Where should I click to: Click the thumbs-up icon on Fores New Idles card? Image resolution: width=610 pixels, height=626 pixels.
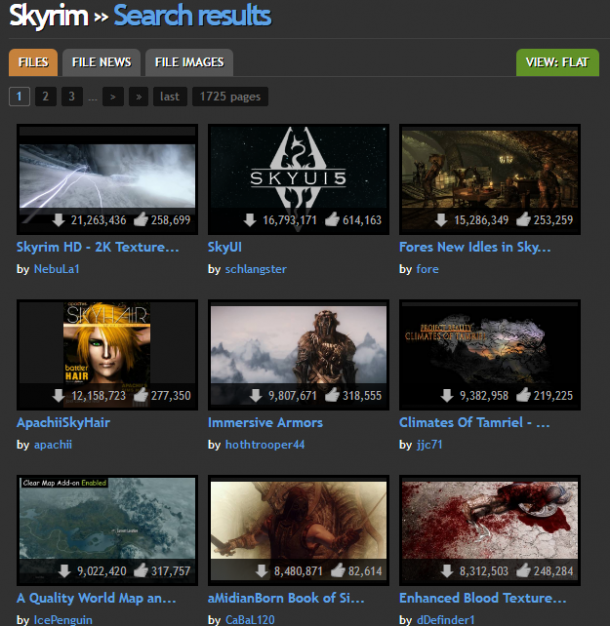523,219
